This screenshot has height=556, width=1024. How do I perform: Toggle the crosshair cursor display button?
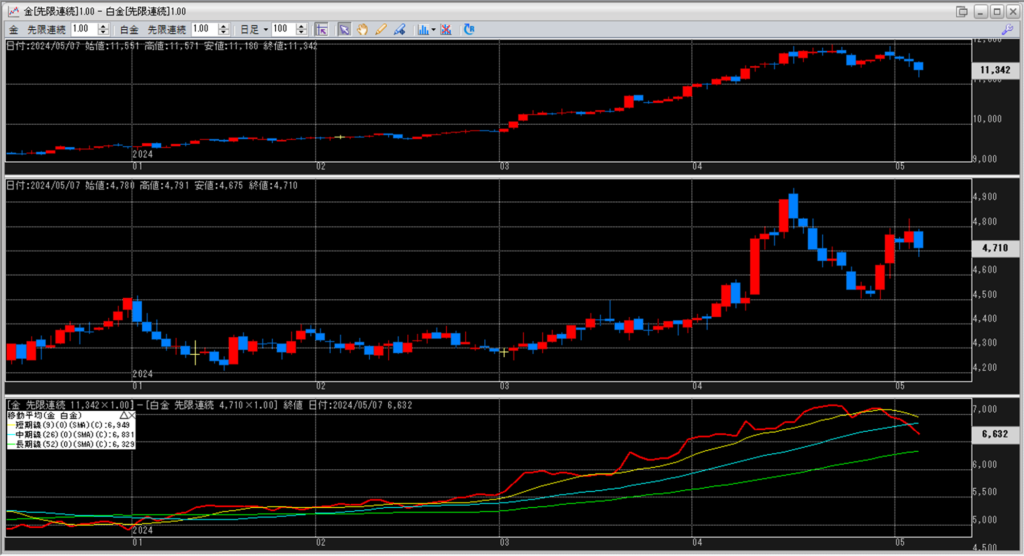[321, 30]
